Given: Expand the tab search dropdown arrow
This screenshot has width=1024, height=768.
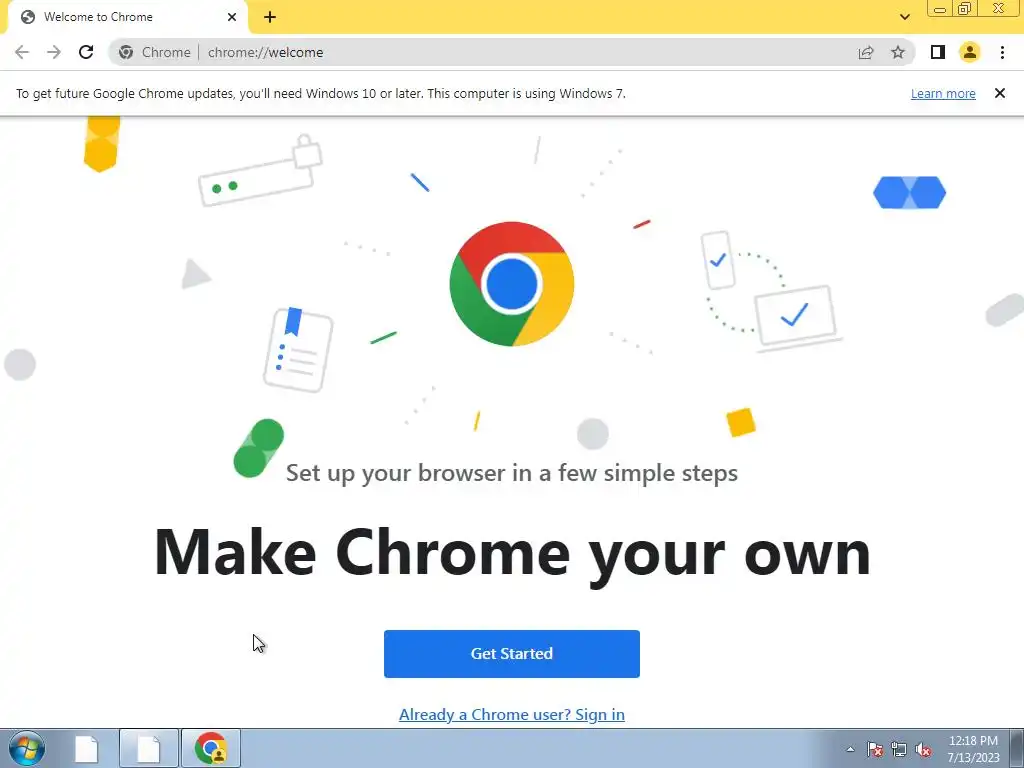Looking at the screenshot, I should point(904,17).
